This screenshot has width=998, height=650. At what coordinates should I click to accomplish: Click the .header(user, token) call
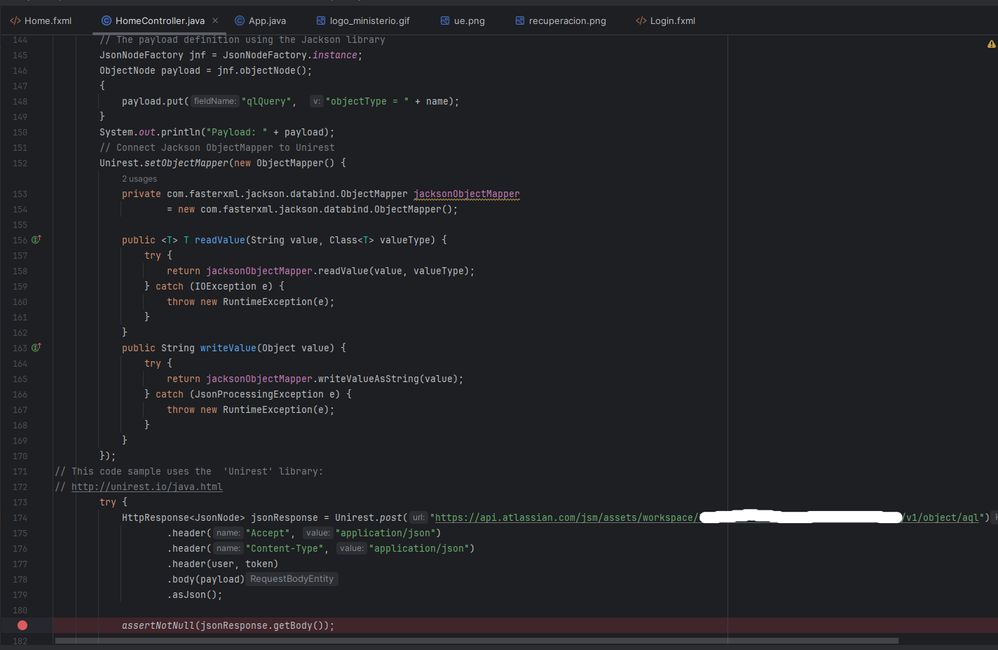click(223, 564)
